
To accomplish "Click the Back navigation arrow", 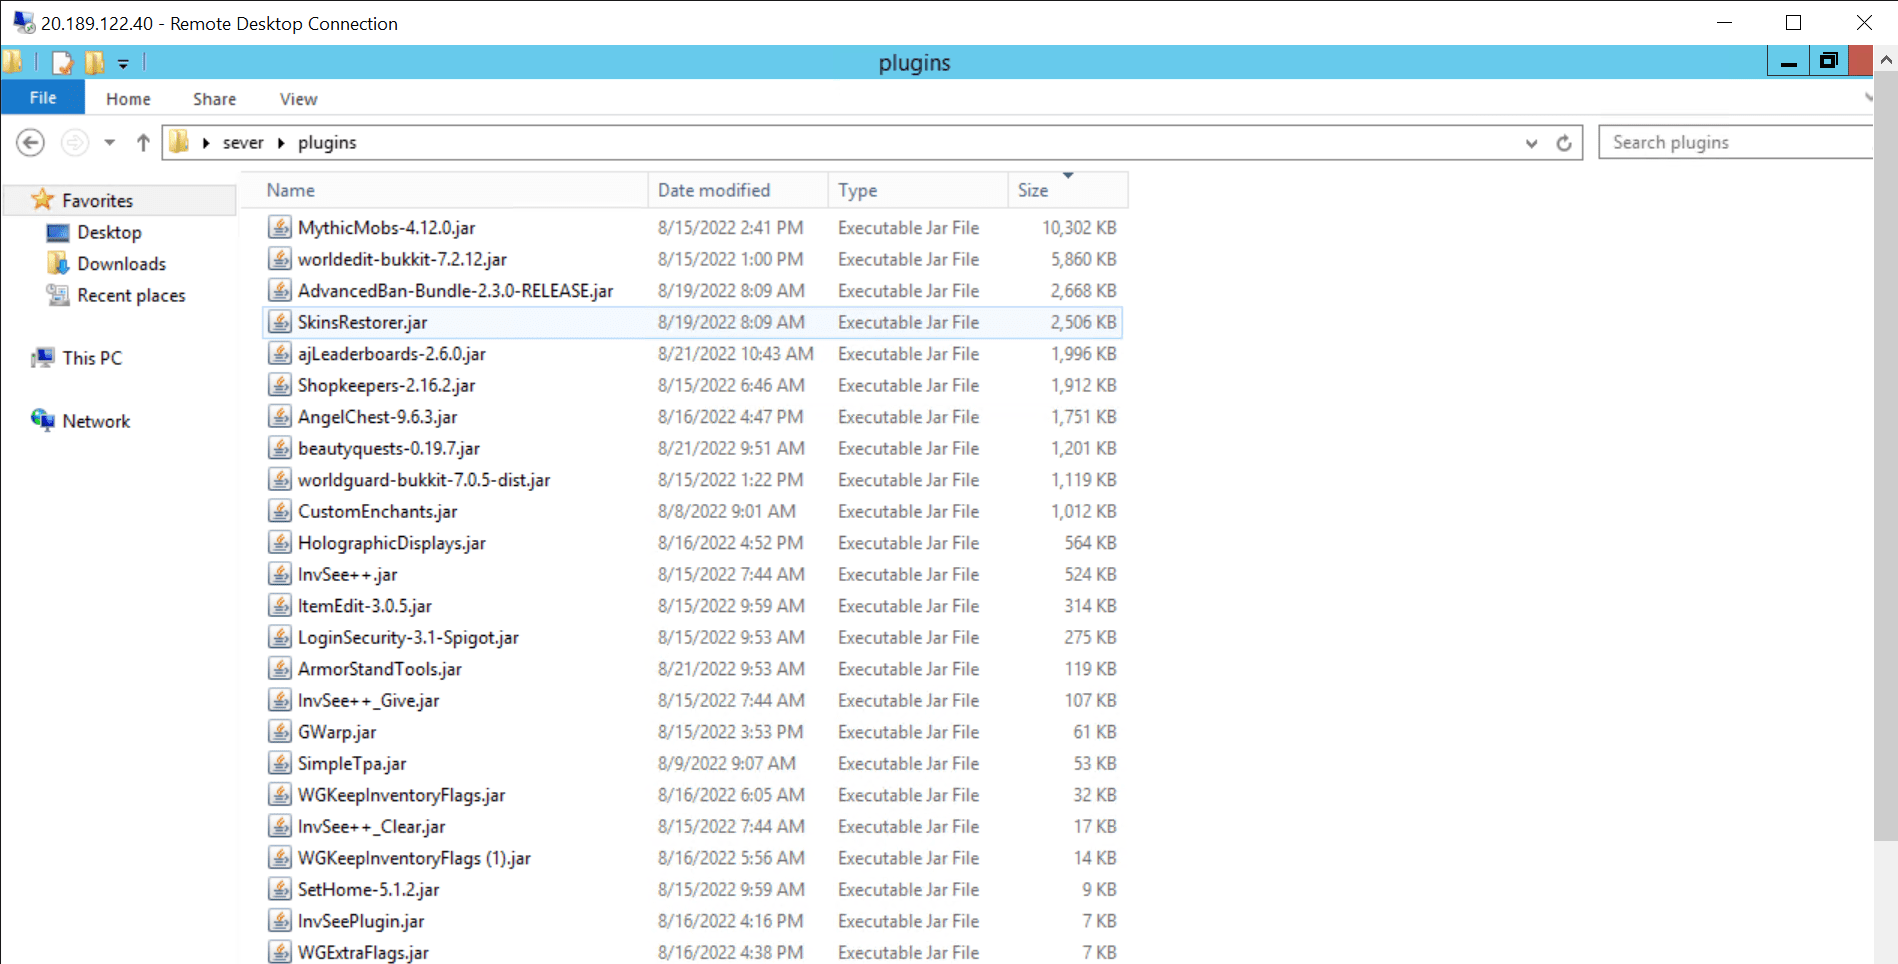I will click(x=31, y=143).
